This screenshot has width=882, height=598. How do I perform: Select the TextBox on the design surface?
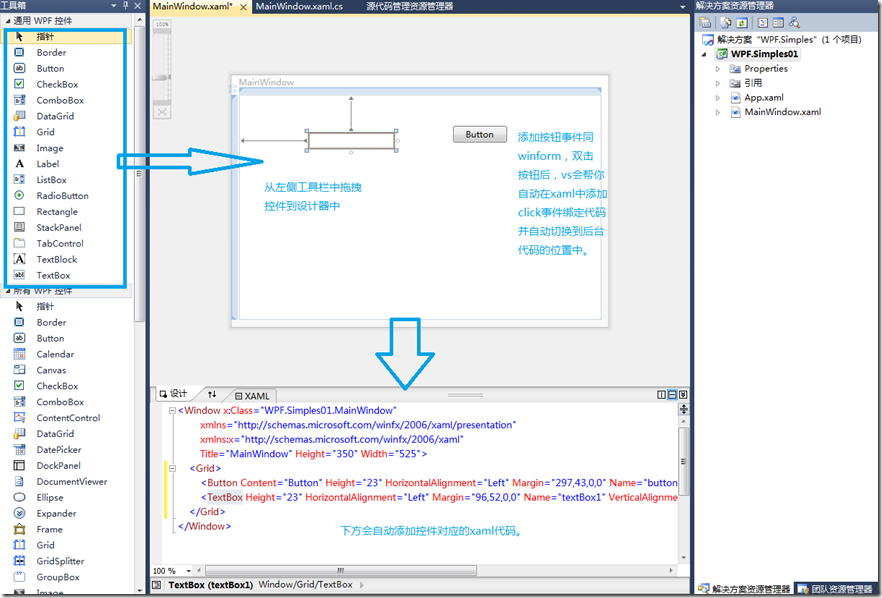point(352,141)
